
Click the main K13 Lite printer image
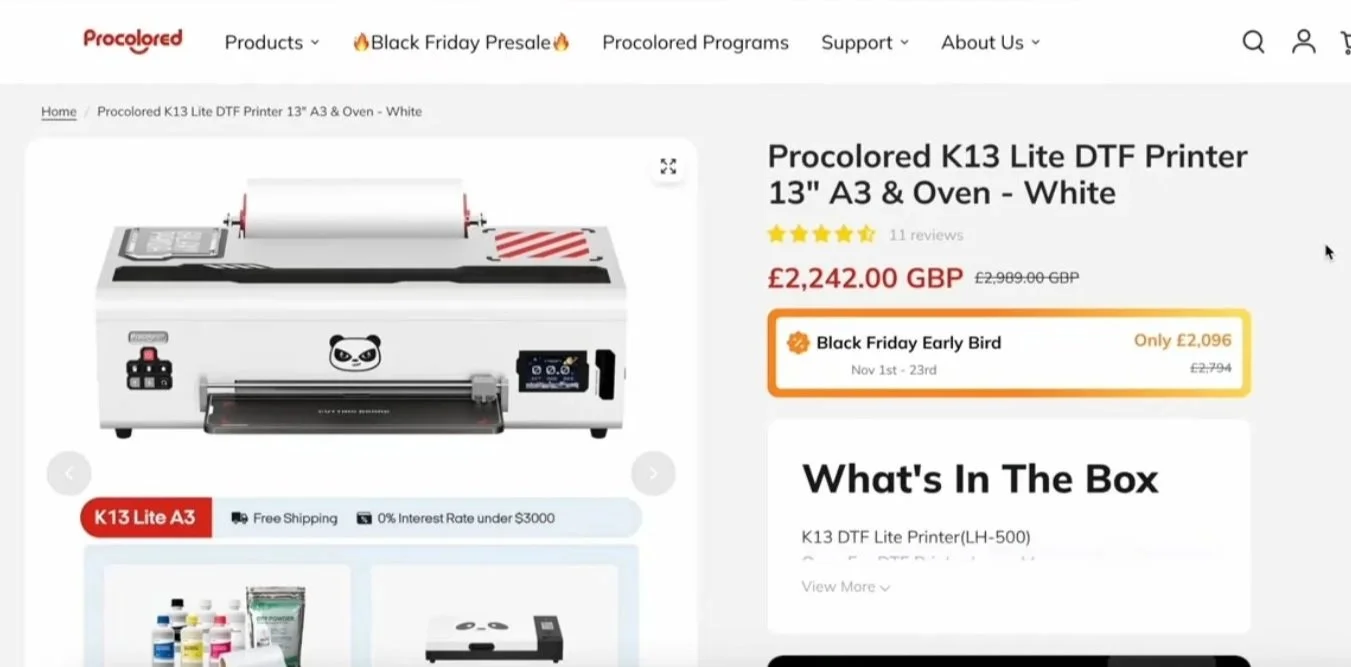[361, 310]
